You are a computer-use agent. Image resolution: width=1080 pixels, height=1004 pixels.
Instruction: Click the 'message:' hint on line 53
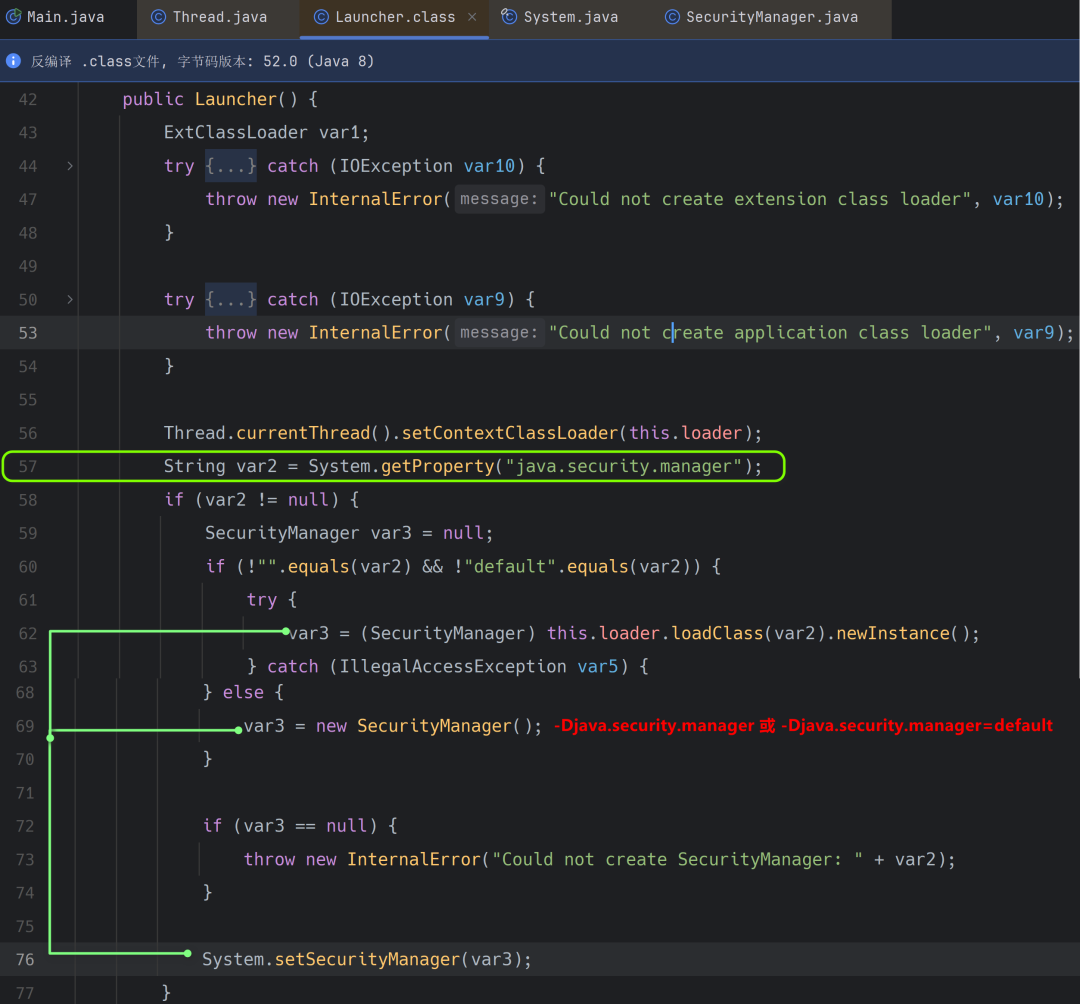coord(499,333)
